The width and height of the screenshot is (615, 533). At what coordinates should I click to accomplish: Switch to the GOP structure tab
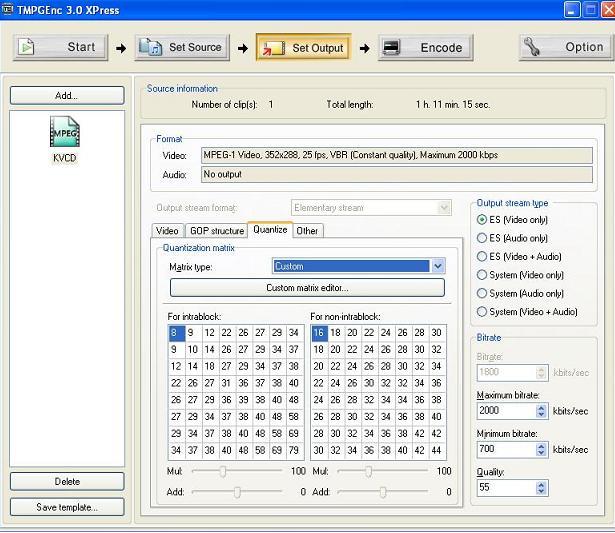click(x=217, y=231)
